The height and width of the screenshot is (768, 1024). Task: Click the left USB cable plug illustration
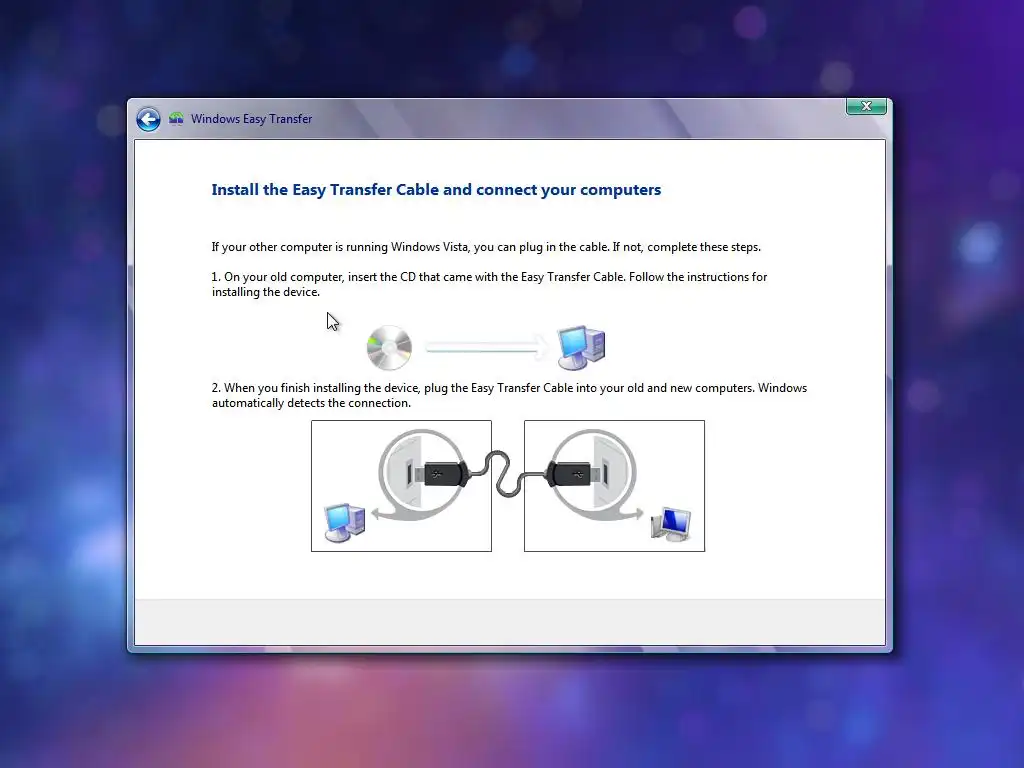[444, 474]
